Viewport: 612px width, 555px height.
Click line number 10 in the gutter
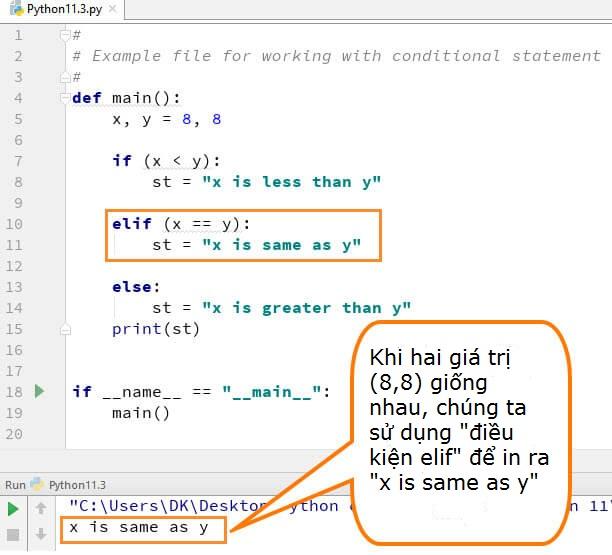coord(14,224)
